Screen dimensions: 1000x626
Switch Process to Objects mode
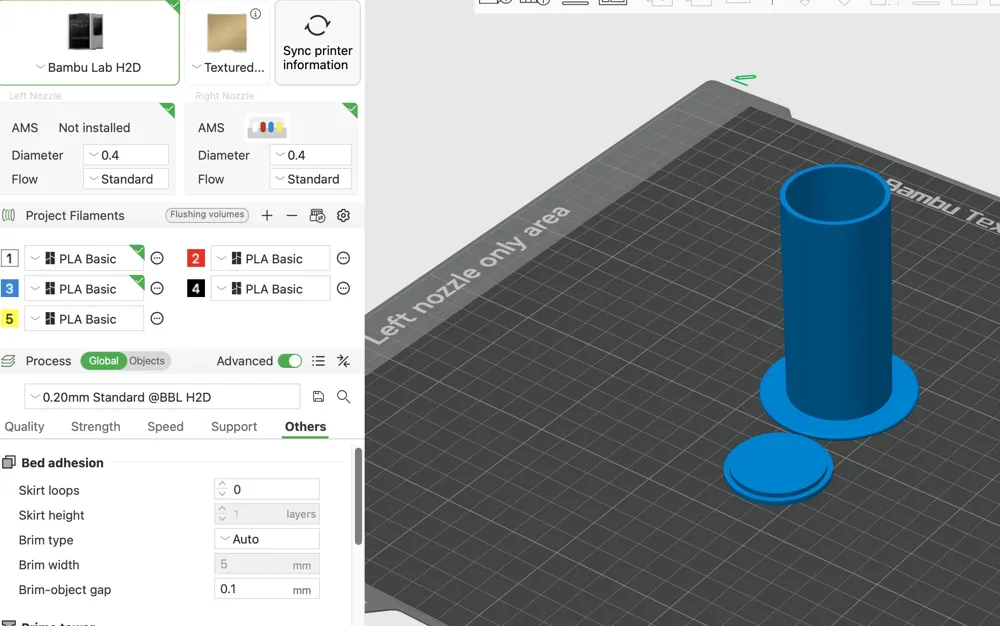tap(147, 361)
